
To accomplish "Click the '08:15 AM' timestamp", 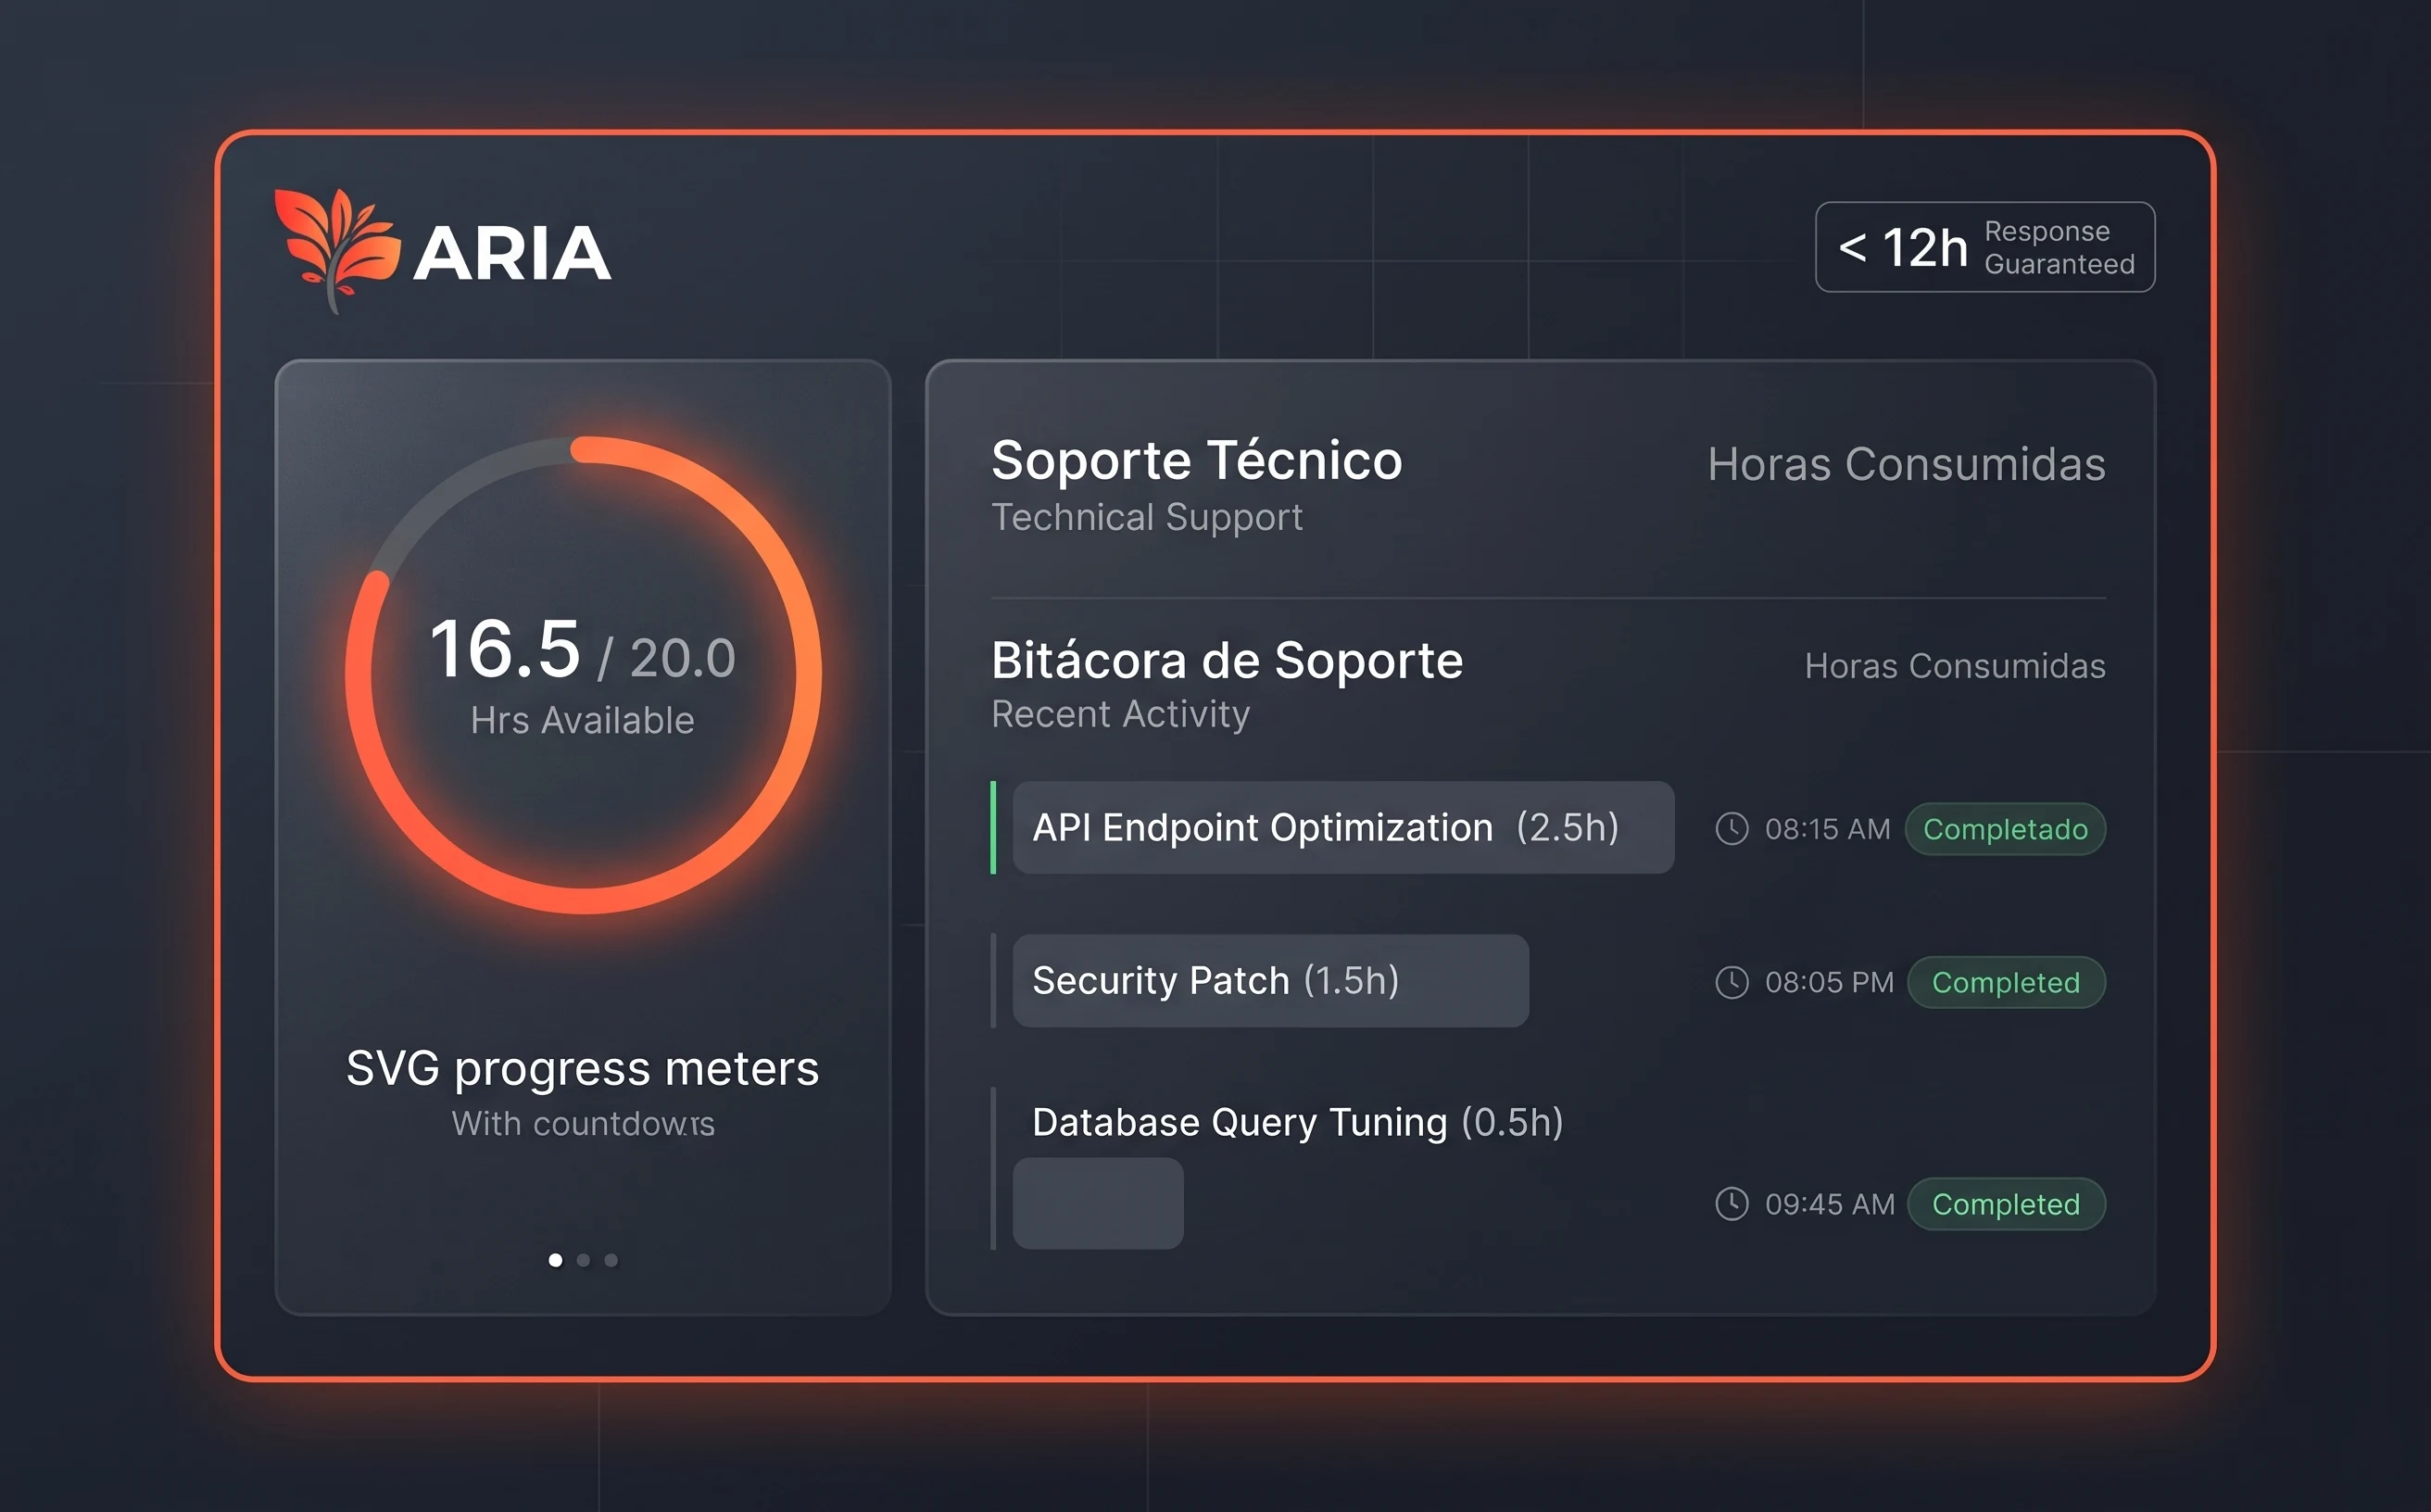I will (1827, 829).
